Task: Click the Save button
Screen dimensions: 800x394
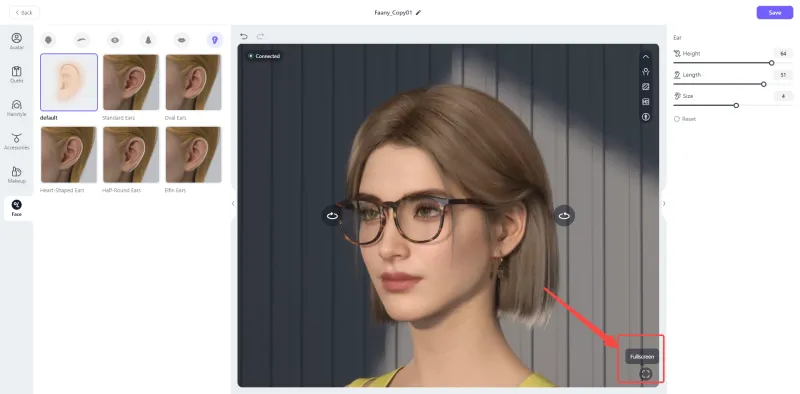Action: [x=774, y=13]
